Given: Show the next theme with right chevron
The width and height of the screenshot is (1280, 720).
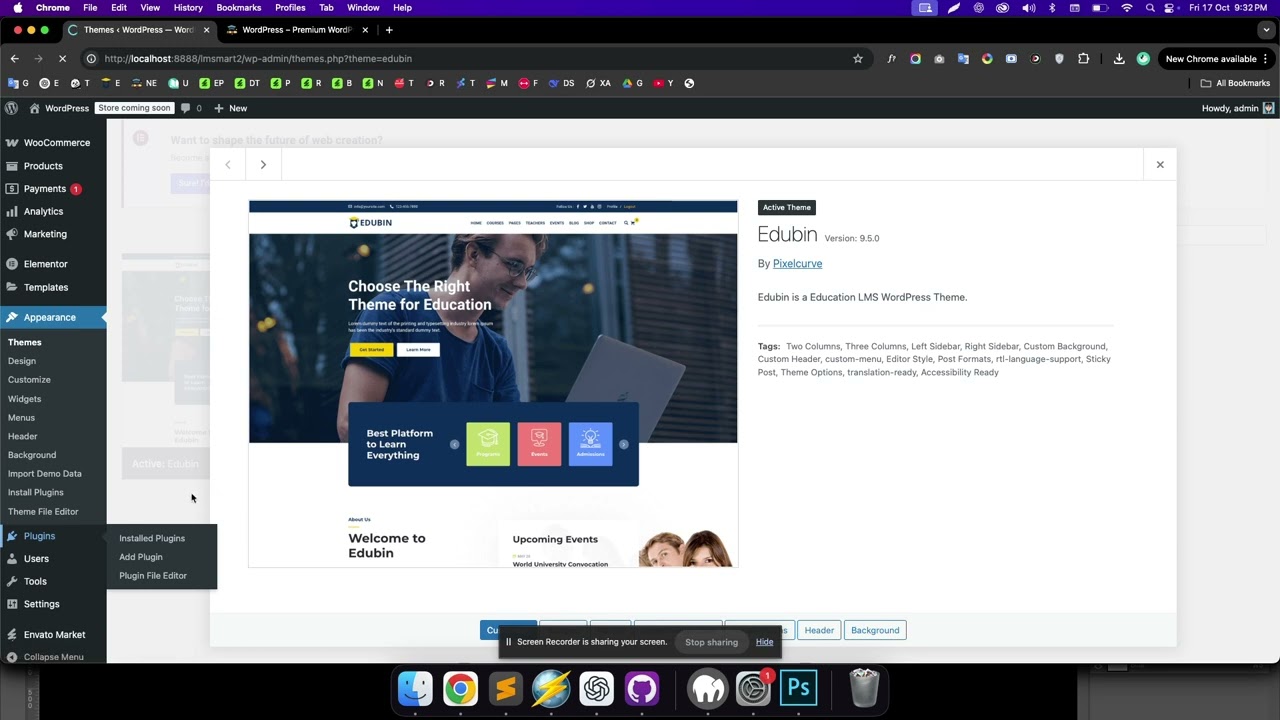Looking at the screenshot, I should tap(263, 165).
